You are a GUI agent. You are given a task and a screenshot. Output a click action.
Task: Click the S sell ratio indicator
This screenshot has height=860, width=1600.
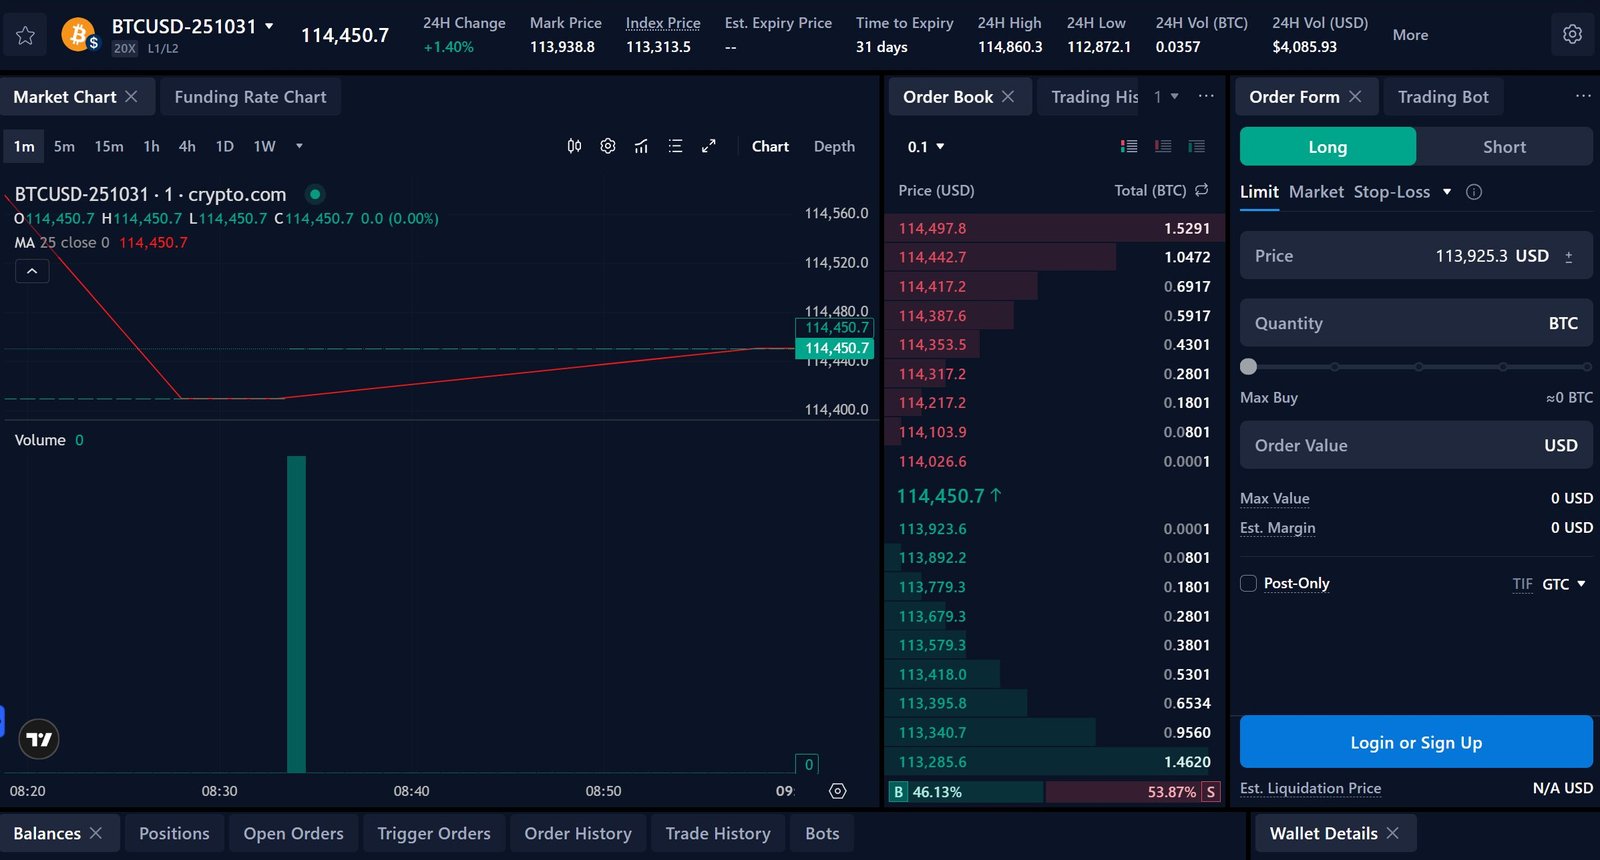1211,792
